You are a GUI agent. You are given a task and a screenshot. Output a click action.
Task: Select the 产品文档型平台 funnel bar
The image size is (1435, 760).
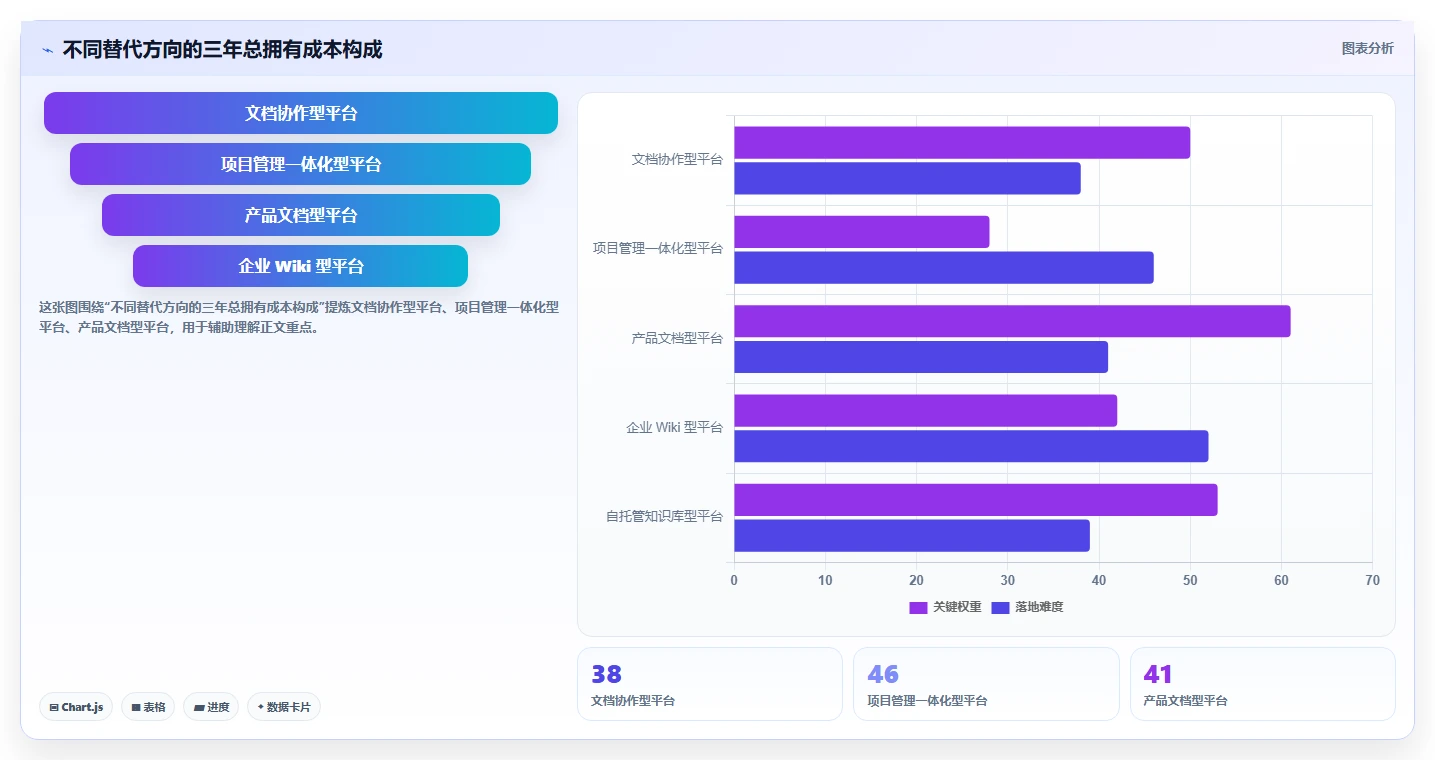tap(301, 215)
